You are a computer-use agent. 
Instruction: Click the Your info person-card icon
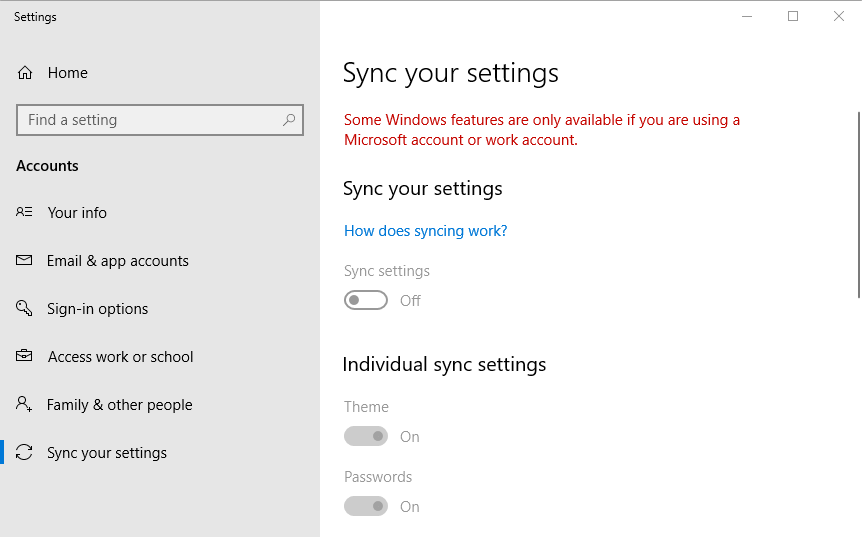click(25, 212)
